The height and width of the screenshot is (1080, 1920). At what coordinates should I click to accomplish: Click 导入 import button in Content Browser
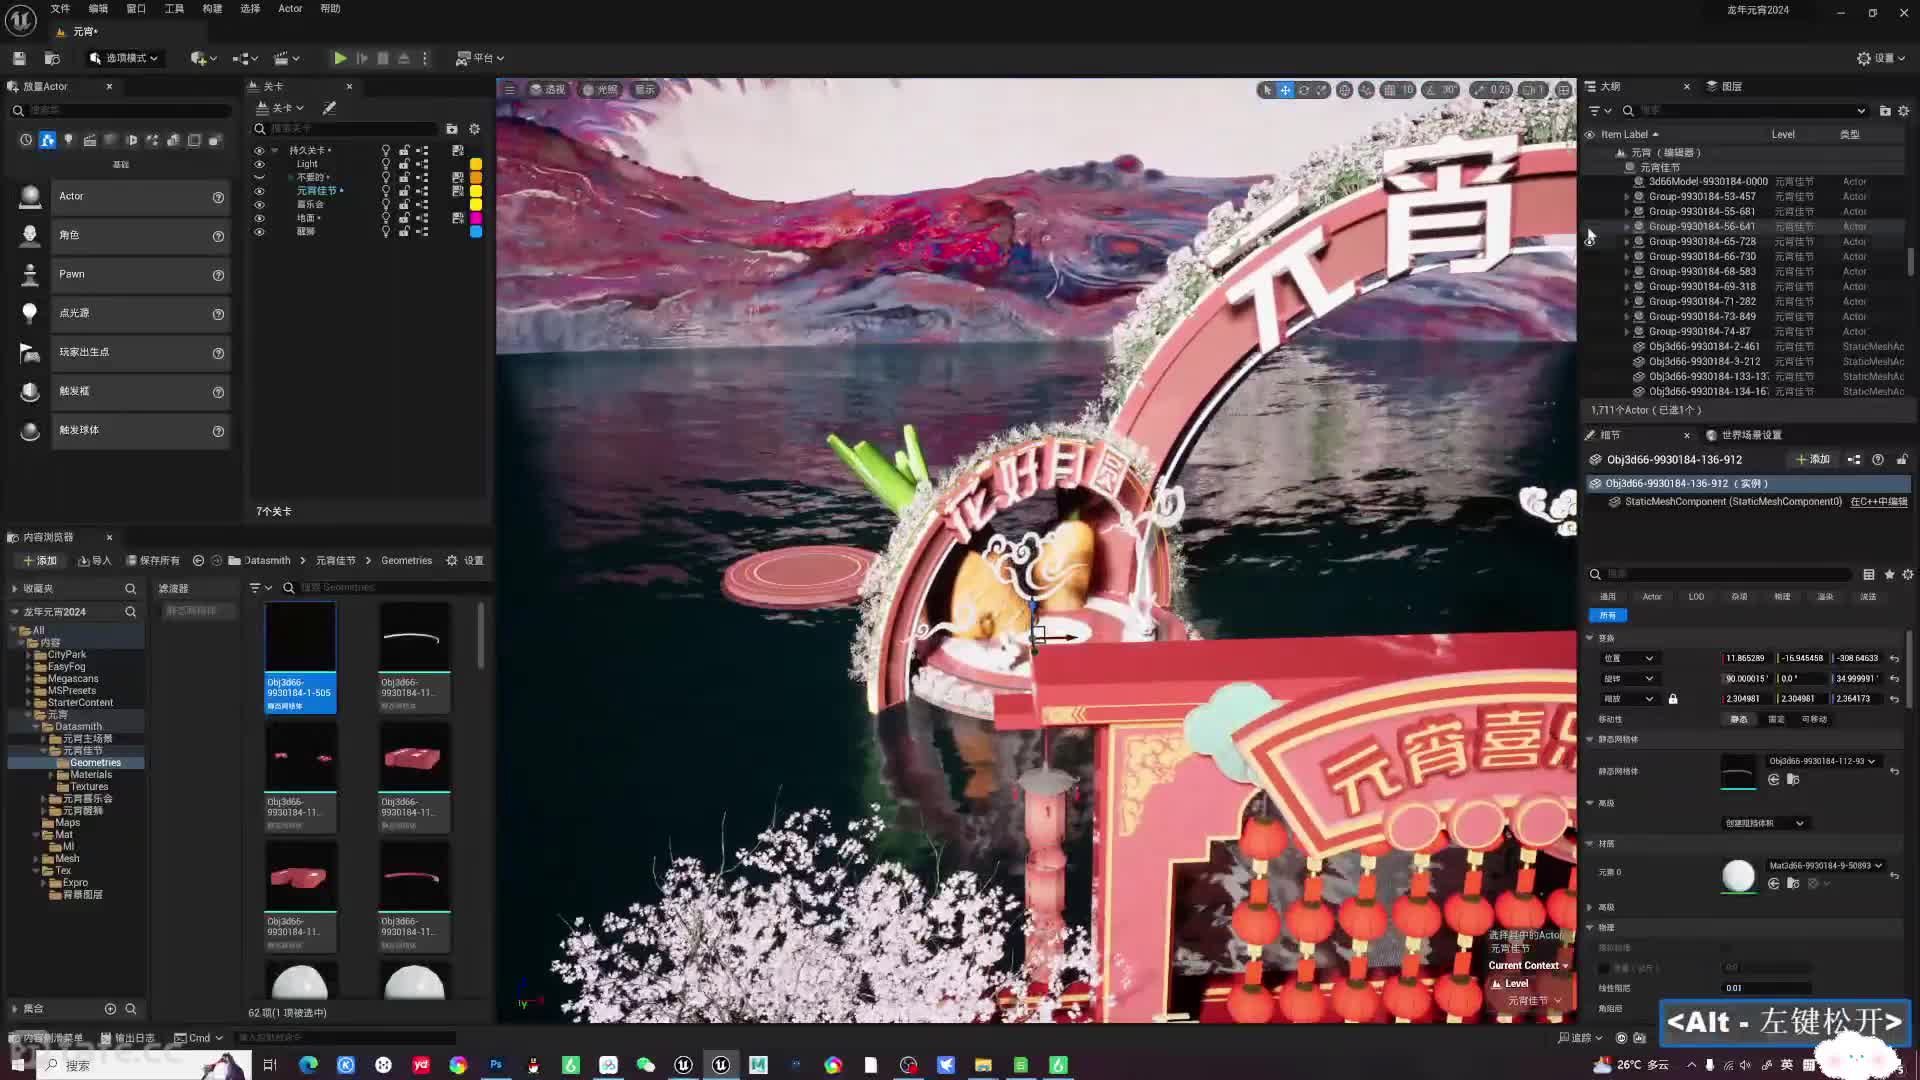click(95, 561)
